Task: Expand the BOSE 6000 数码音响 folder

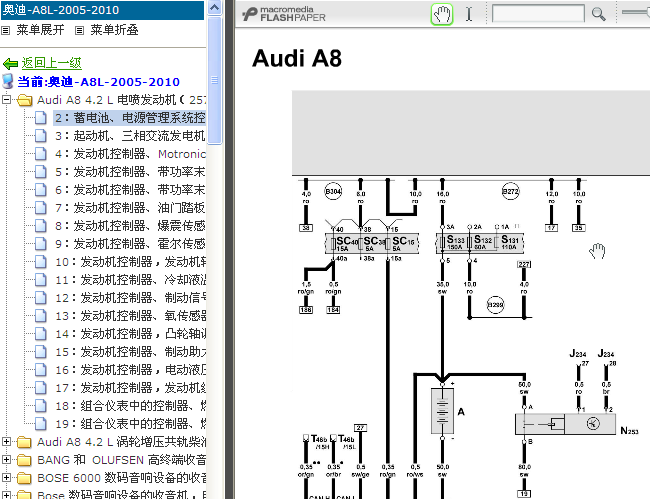Action: point(6,478)
